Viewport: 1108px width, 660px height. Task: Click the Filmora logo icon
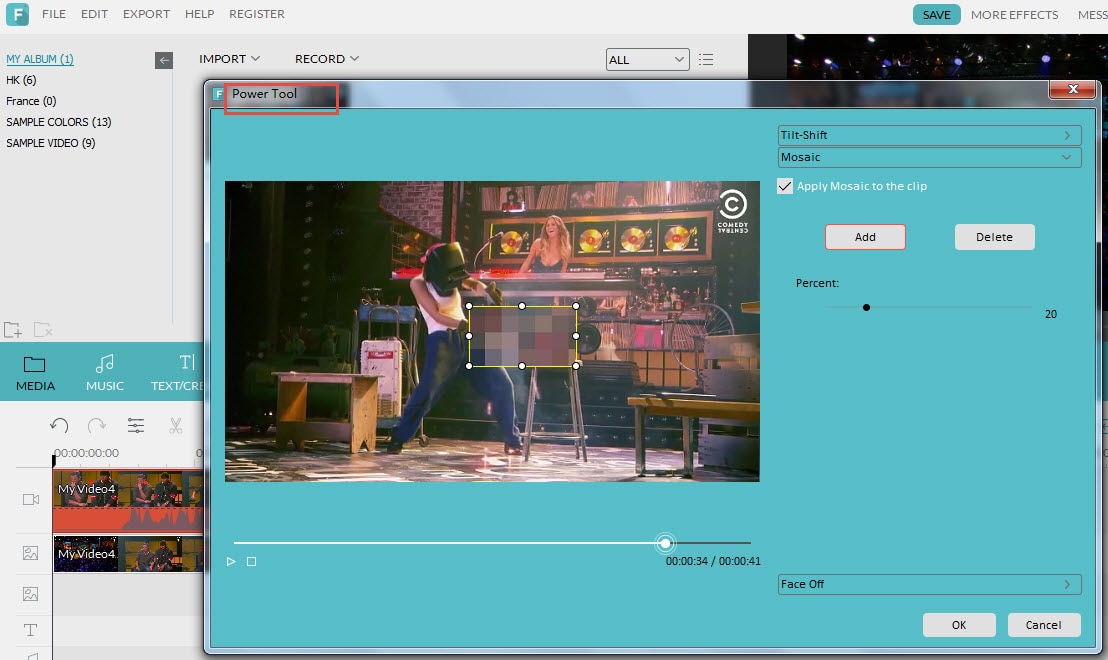17,14
